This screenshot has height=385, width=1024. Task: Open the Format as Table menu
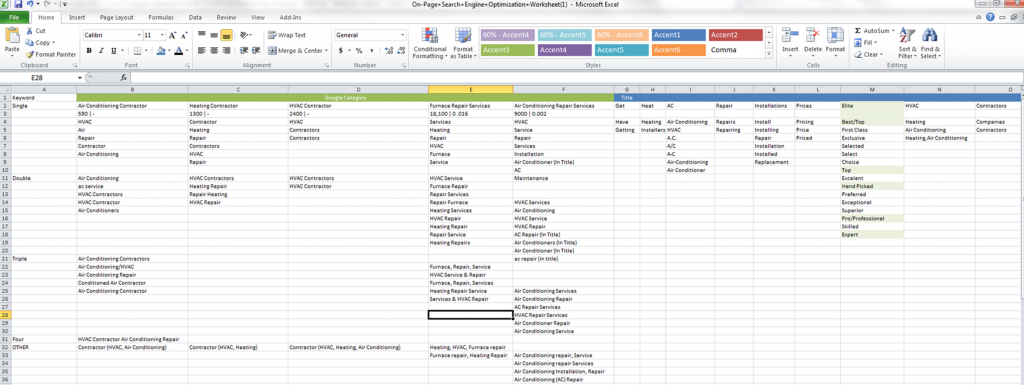pos(463,44)
